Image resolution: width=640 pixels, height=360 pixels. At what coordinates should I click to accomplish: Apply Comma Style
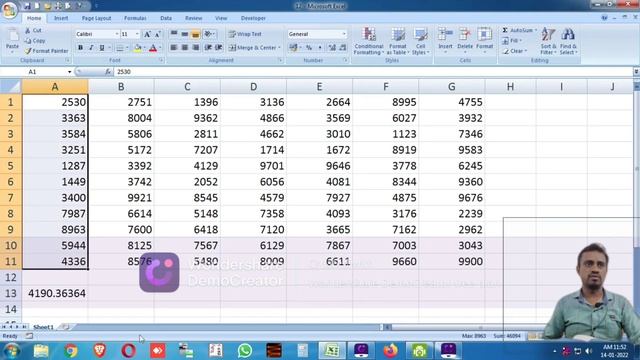tap(320, 48)
